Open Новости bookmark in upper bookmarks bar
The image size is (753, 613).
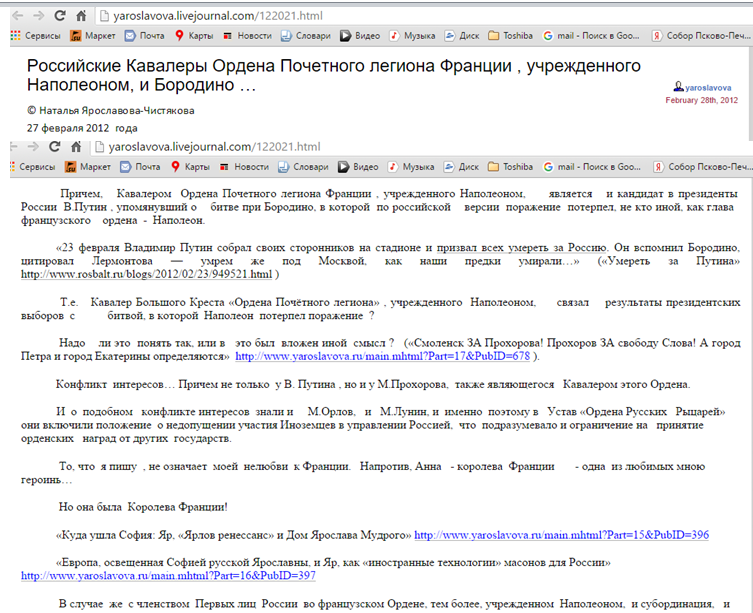pos(247,36)
